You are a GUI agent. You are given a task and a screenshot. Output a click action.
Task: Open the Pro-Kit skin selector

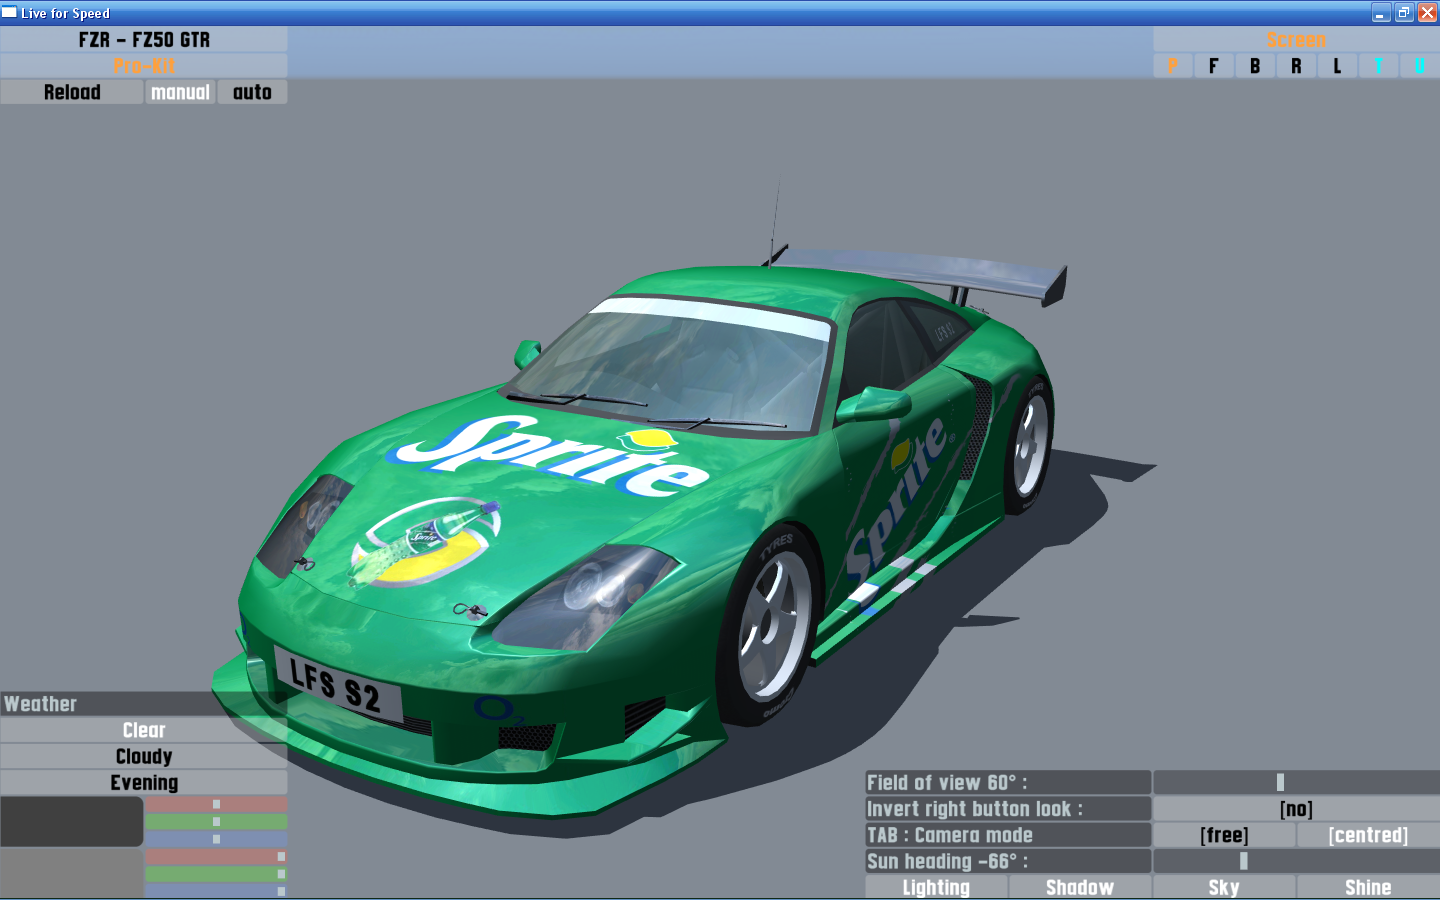click(144, 66)
